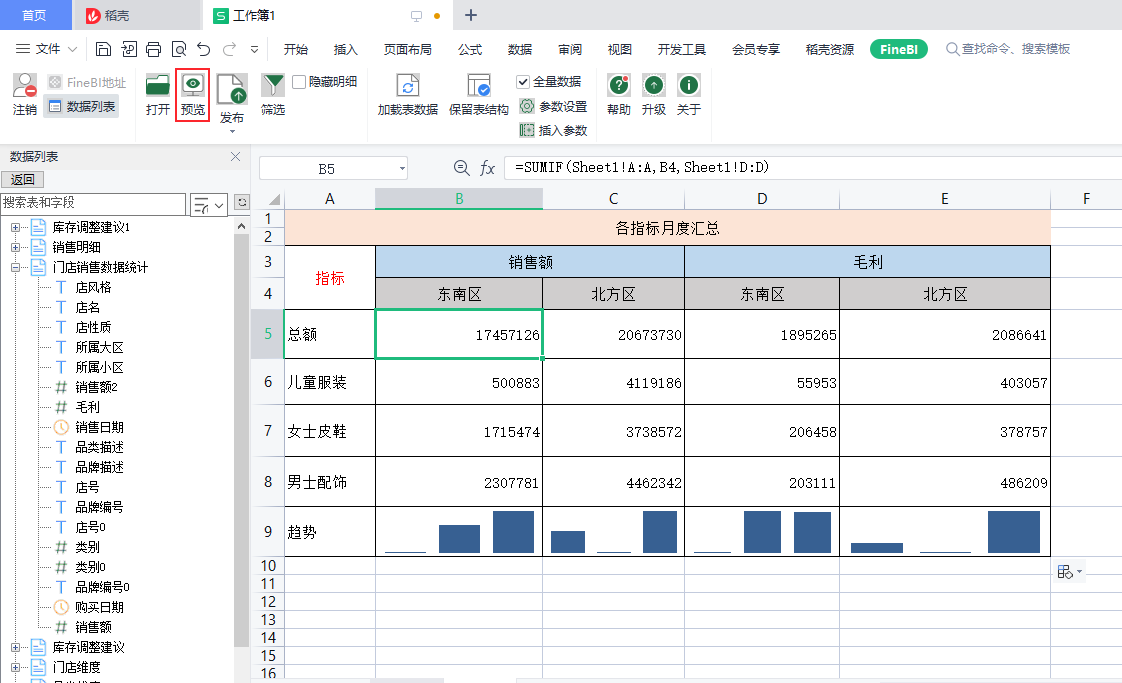The image size is (1122, 683).
Task: Select the 毛利 field in tree
Action: click(87, 407)
